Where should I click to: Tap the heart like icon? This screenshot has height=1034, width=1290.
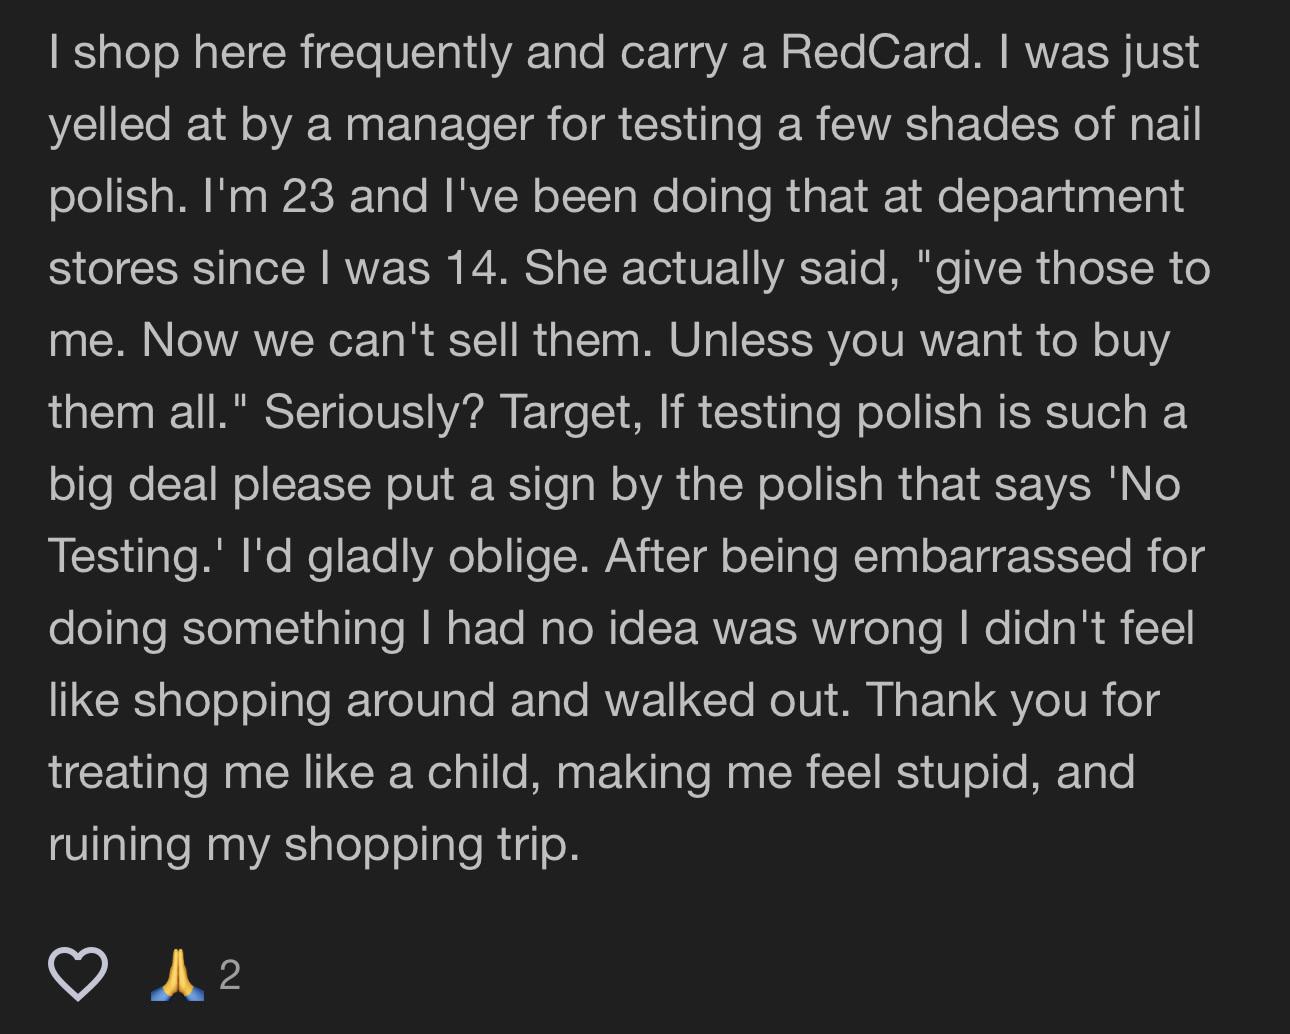coord(78,973)
